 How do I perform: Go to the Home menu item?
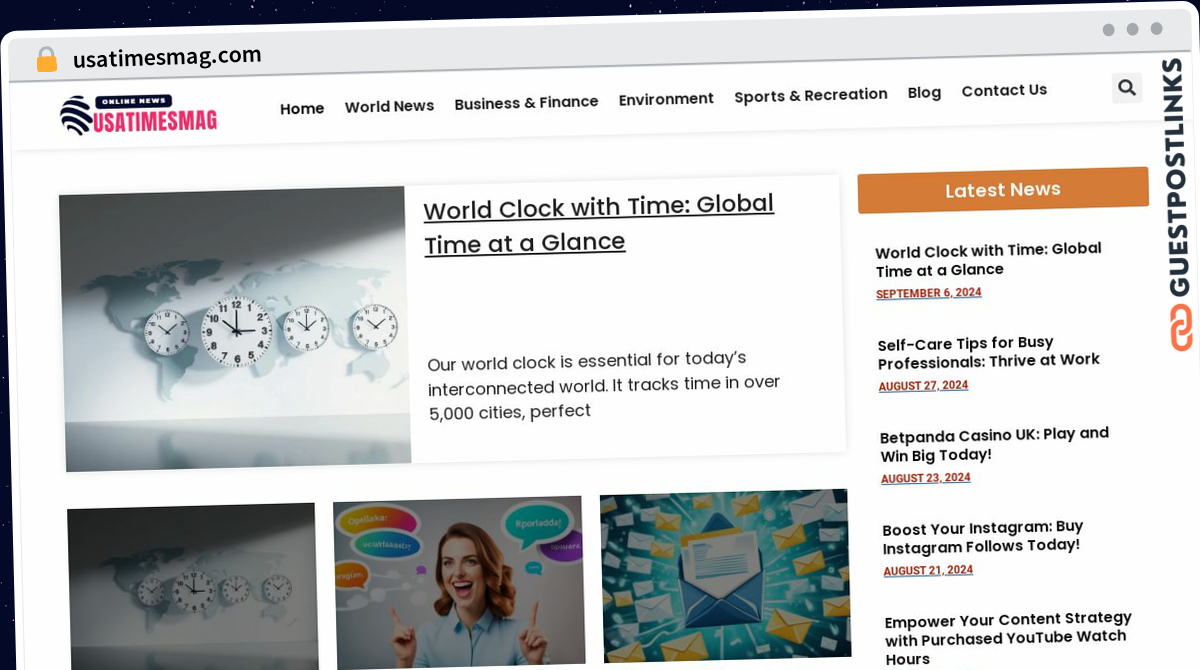(302, 109)
